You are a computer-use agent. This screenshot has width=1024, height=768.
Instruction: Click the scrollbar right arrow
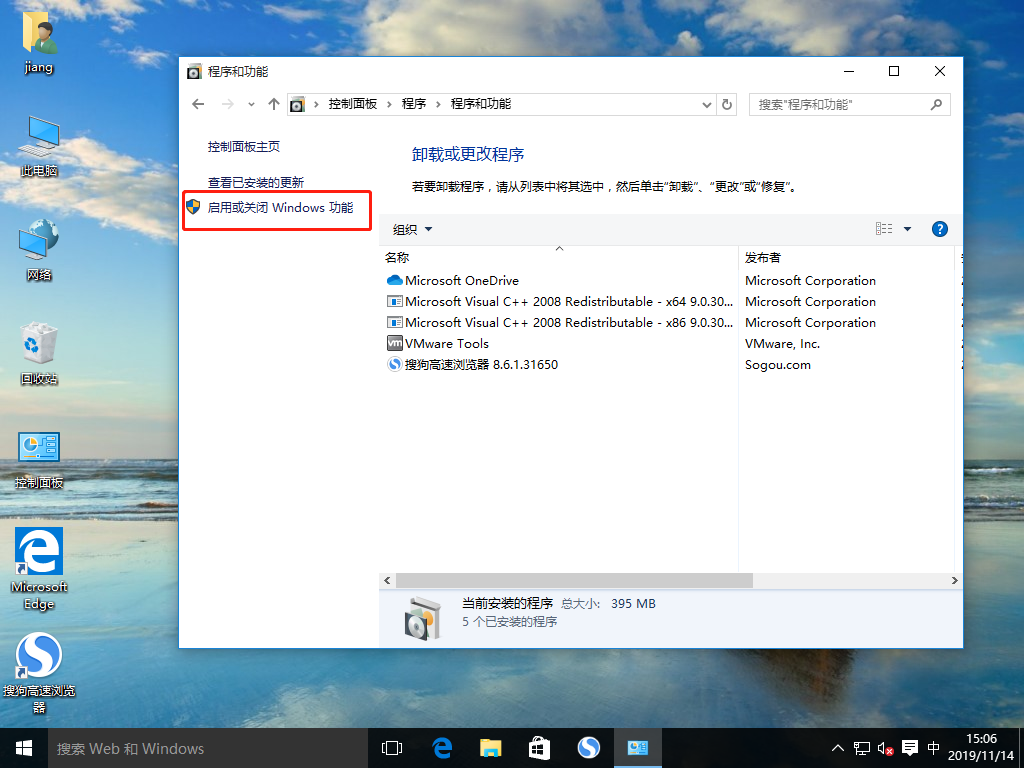coord(955,581)
